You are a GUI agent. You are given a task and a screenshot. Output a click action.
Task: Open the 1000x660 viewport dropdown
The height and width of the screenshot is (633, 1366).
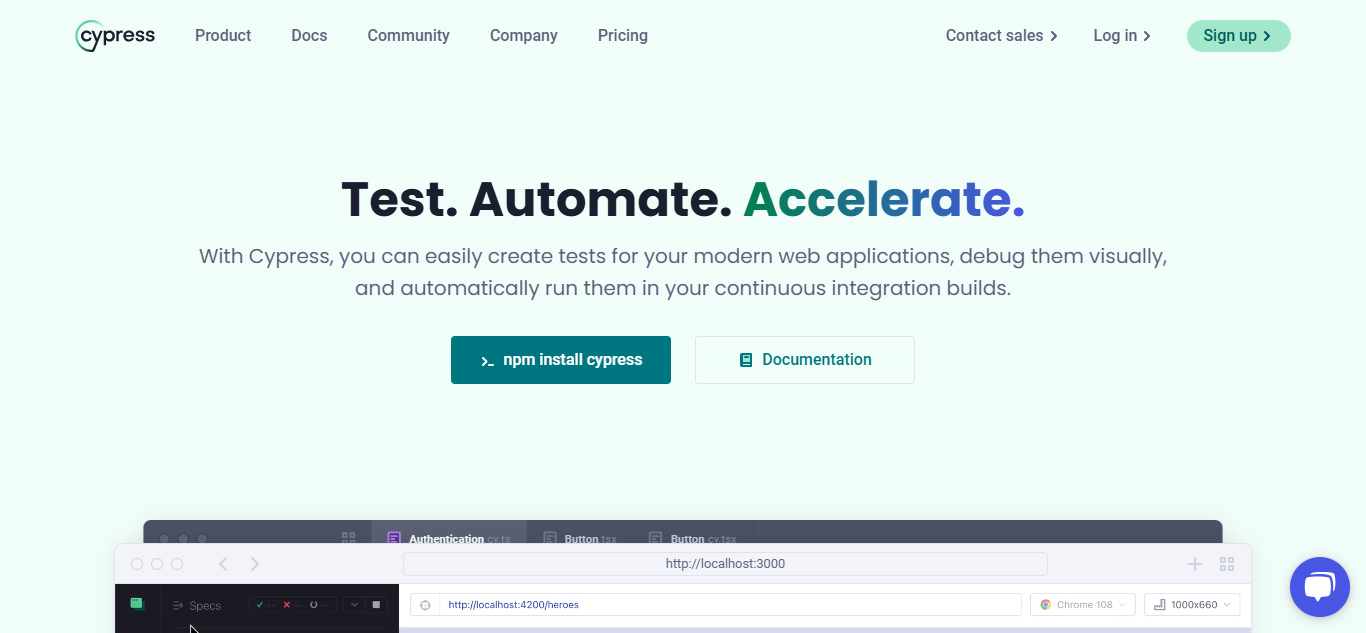1191,605
